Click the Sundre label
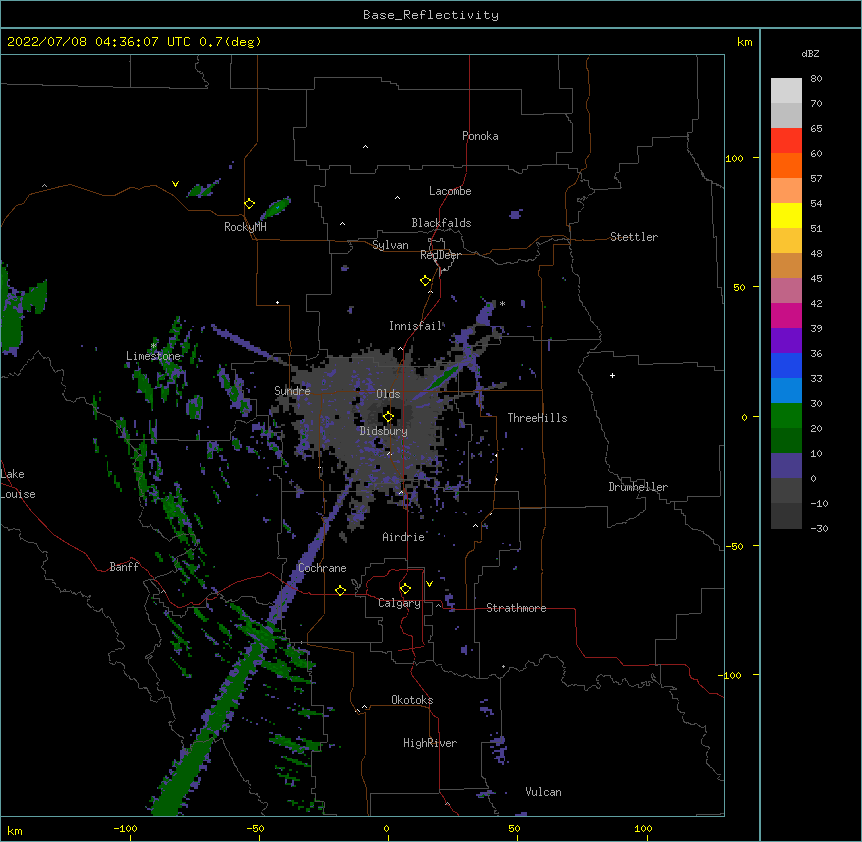Viewport: 862px width, 842px height. [292, 391]
